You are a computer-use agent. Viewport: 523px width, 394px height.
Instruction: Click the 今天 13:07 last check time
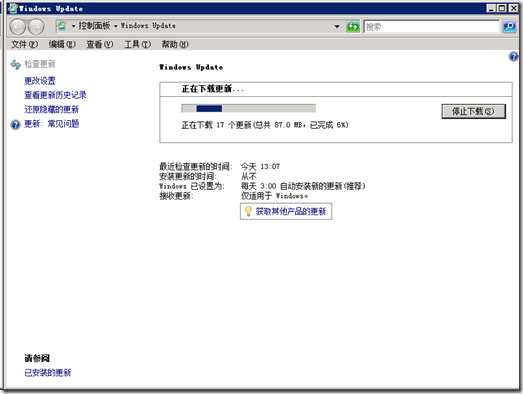(260, 166)
